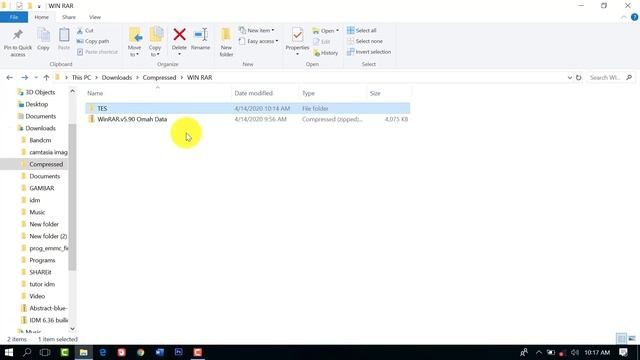Screen dimensions: 640x360
Task: Go forward with the forward arrow
Action: click(x=24, y=78)
